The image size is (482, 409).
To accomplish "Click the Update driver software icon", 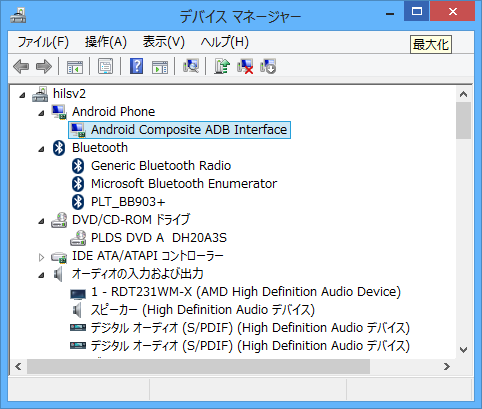I will pyautogui.click(x=222, y=66).
